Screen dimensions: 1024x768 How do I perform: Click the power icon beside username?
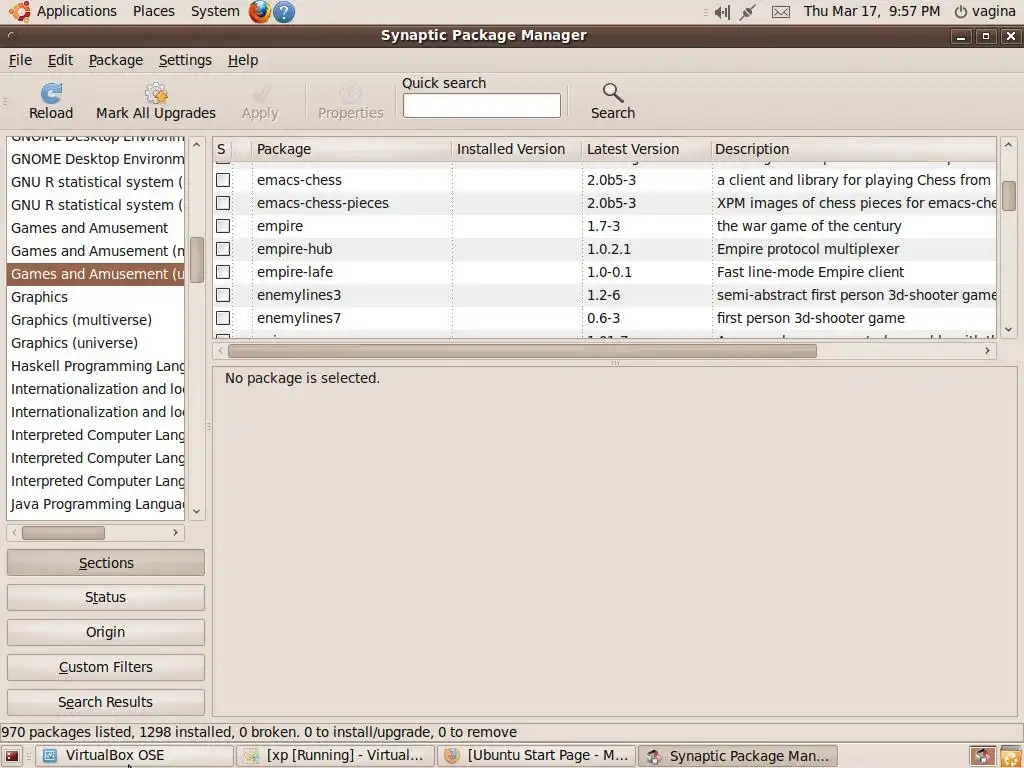961,12
